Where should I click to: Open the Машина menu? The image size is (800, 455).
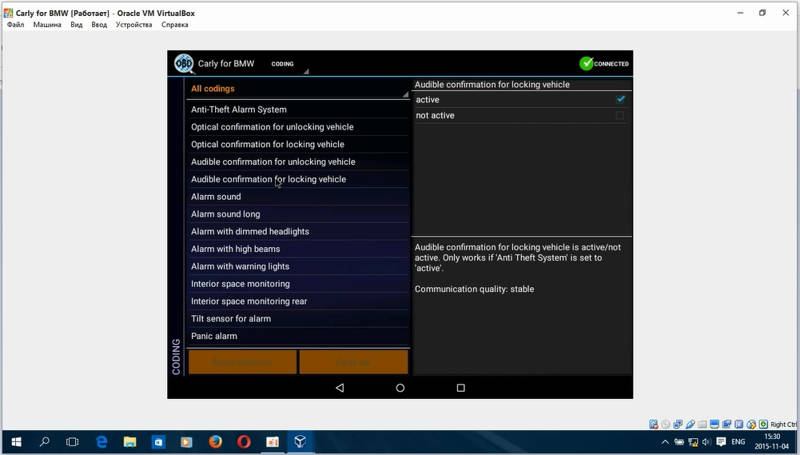[x=47, y=25]
